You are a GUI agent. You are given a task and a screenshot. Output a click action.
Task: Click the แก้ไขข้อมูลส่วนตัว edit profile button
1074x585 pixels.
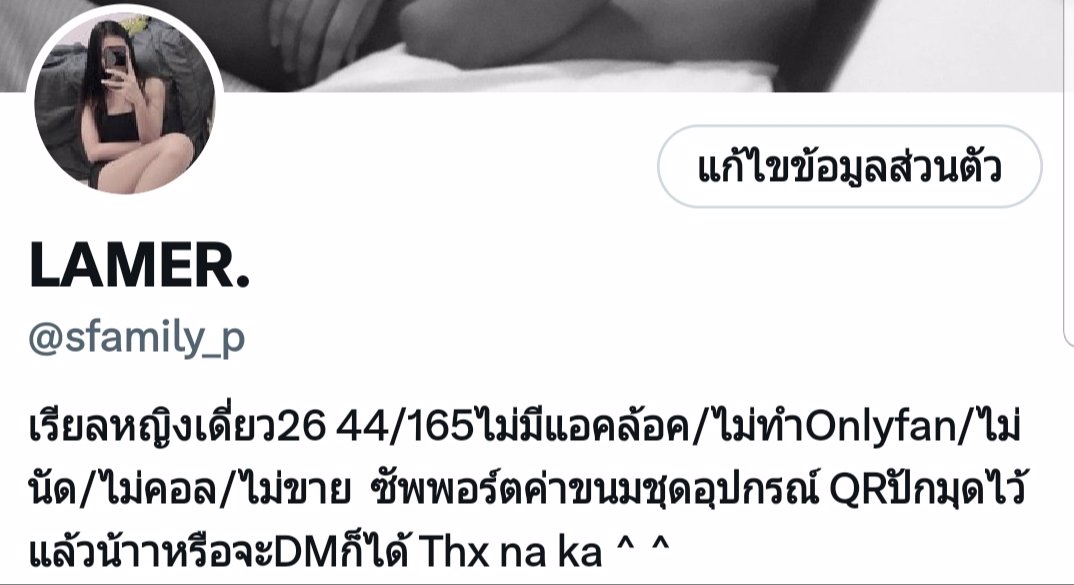[x=849, y=166]
